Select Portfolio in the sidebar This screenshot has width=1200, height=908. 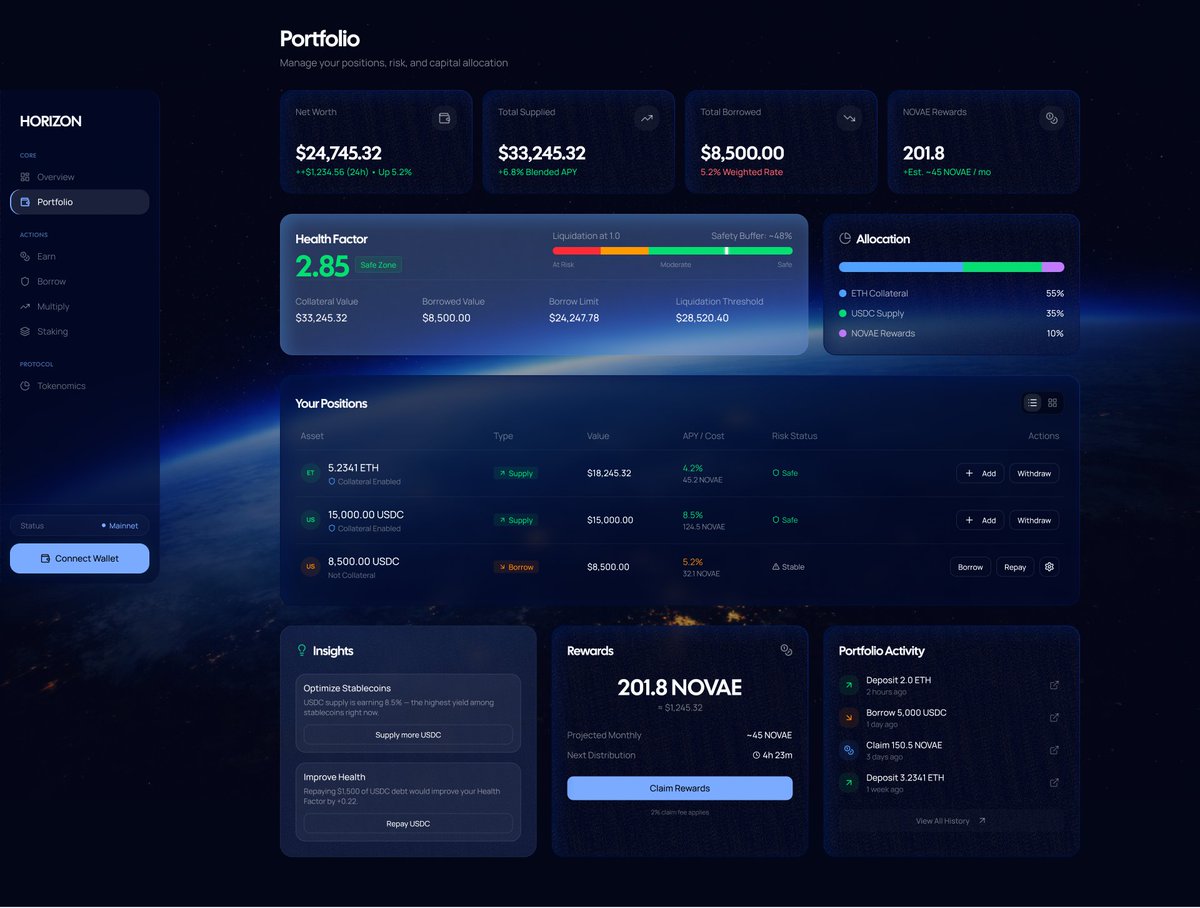pyautogui.click(x=80, y=202)
